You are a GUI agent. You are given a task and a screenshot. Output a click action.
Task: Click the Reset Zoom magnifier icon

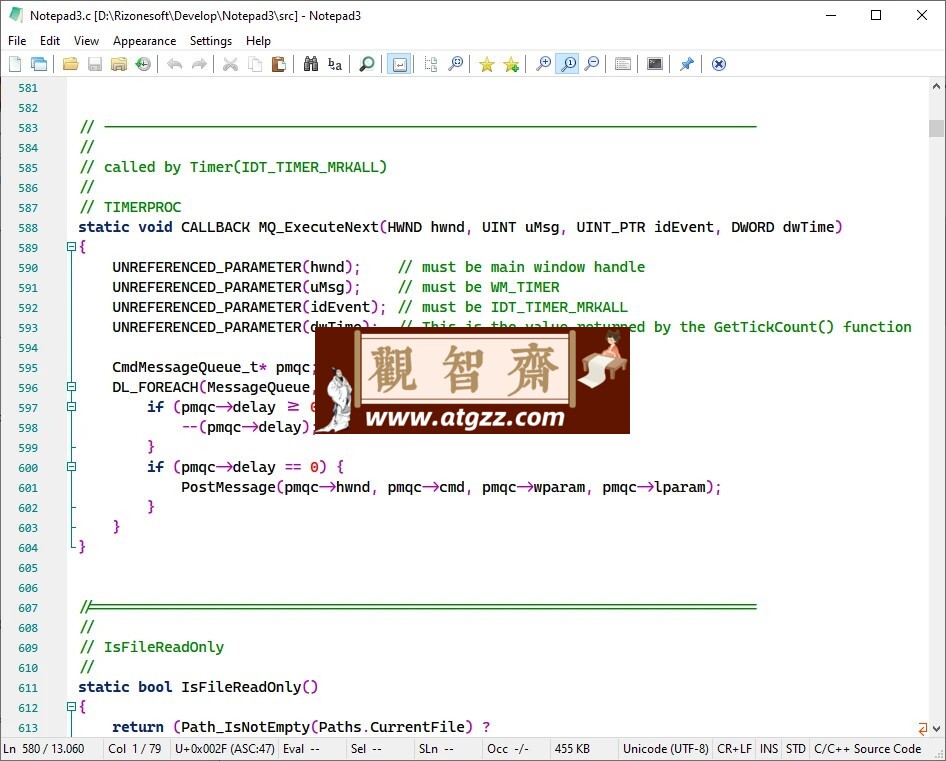click(x=568, y=64)
